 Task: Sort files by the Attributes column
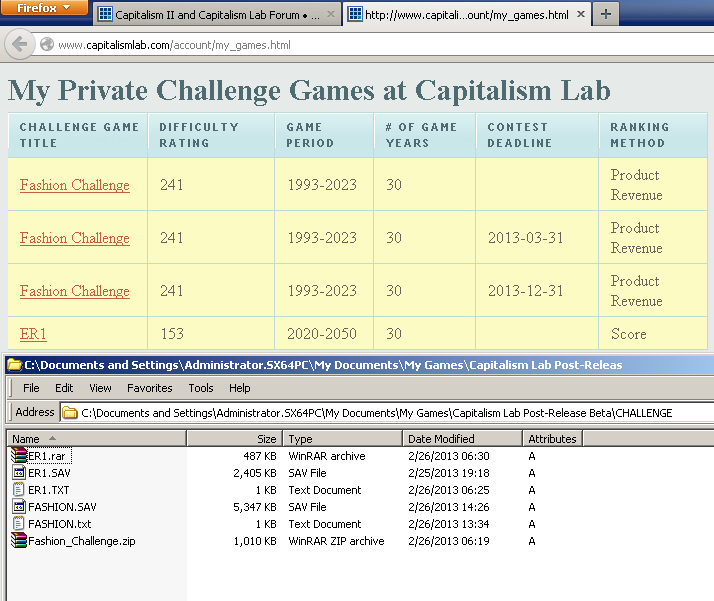click(552, 439)
